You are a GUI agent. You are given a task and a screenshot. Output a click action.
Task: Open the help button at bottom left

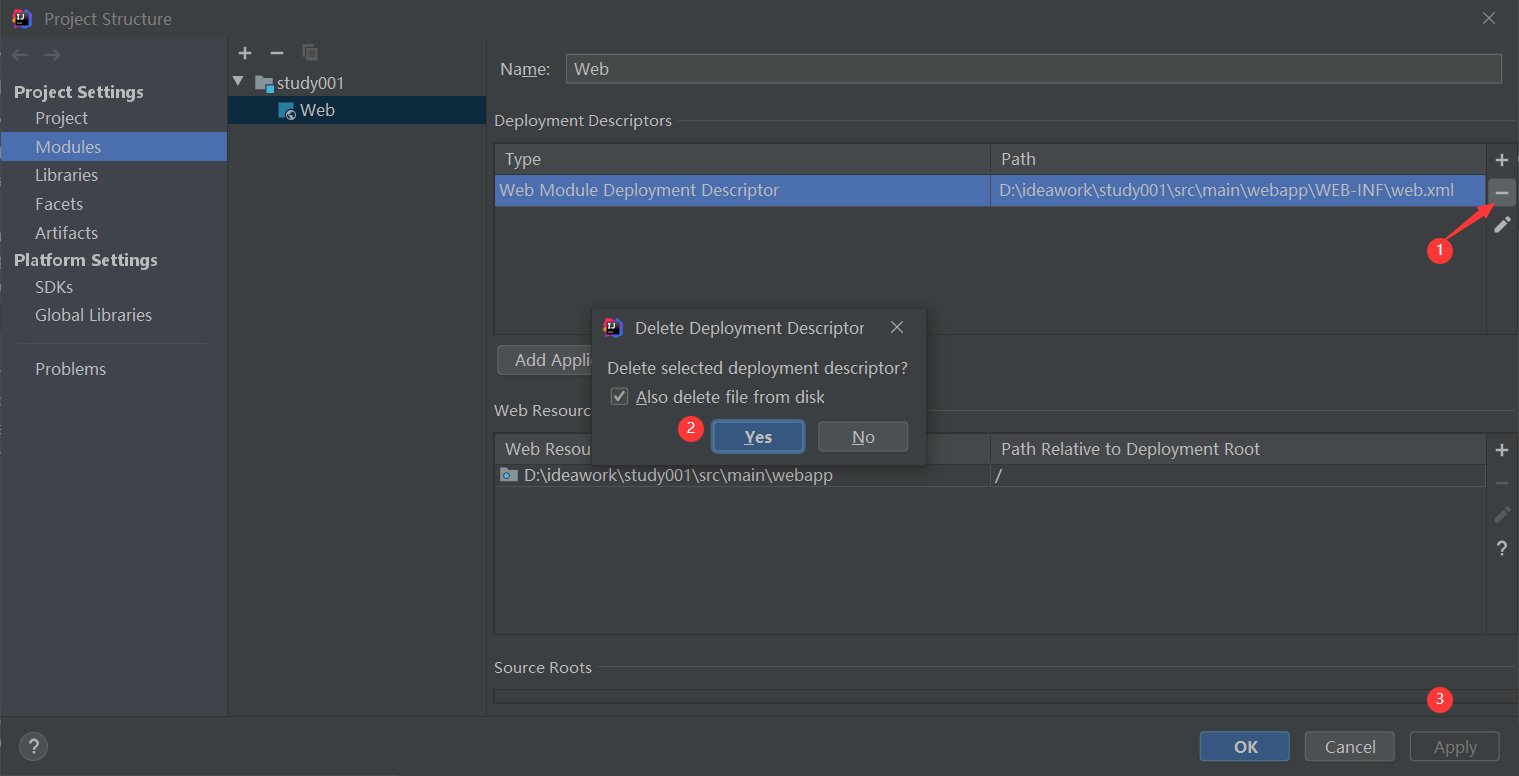pyautogui.click(x=33, y=746)
